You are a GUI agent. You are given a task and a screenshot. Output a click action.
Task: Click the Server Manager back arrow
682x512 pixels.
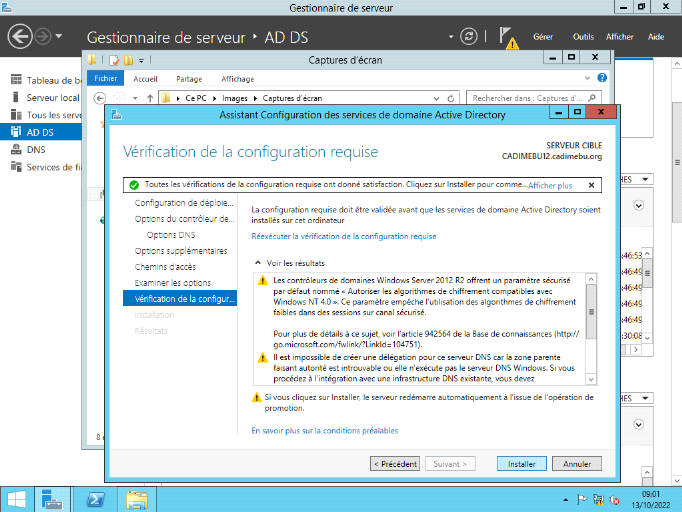tap(20, 36)
